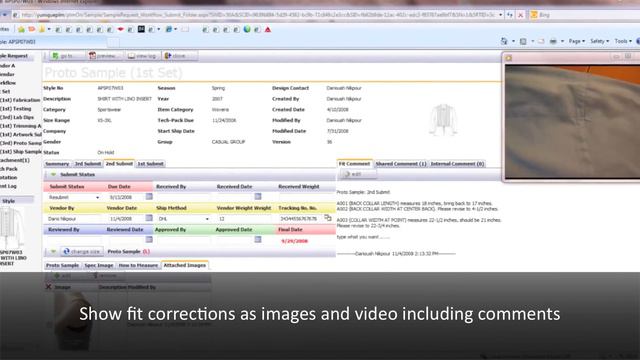Open the Print options dropdown arrow

[562, 41]
